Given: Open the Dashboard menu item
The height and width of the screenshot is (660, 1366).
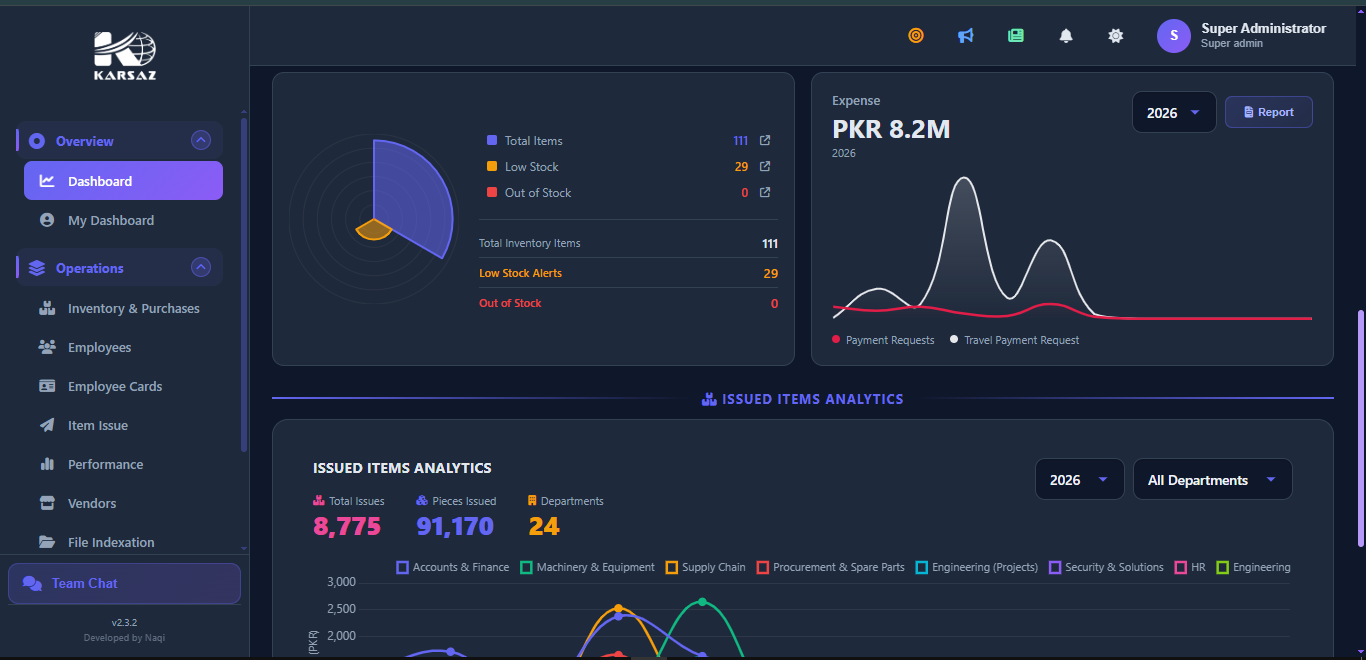Looking at the screenshot, I should [x=123, y=181].
